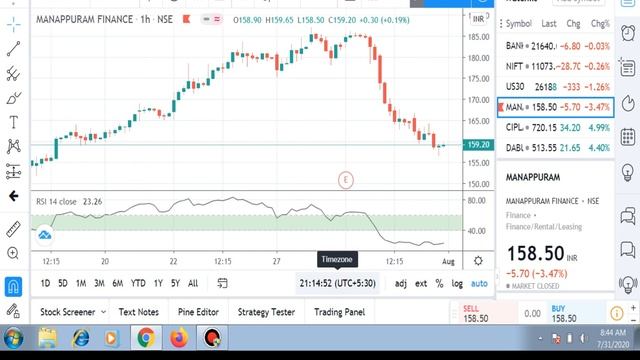Set chart range to 1D
The height and width of the screenshot is (360, 640).
45,283
